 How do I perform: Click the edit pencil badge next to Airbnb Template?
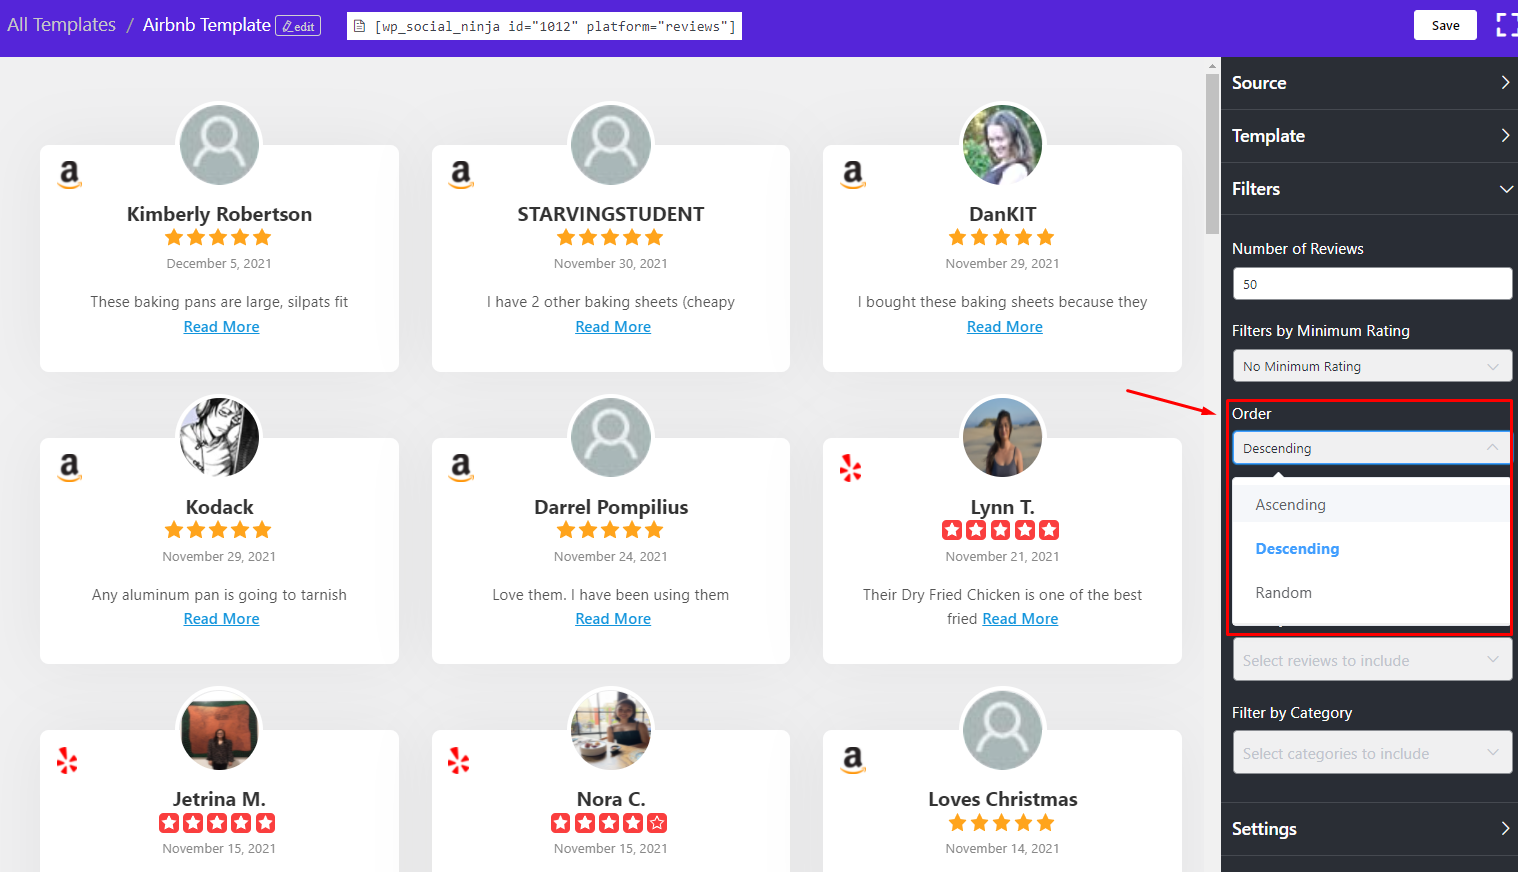click(298, 26)
